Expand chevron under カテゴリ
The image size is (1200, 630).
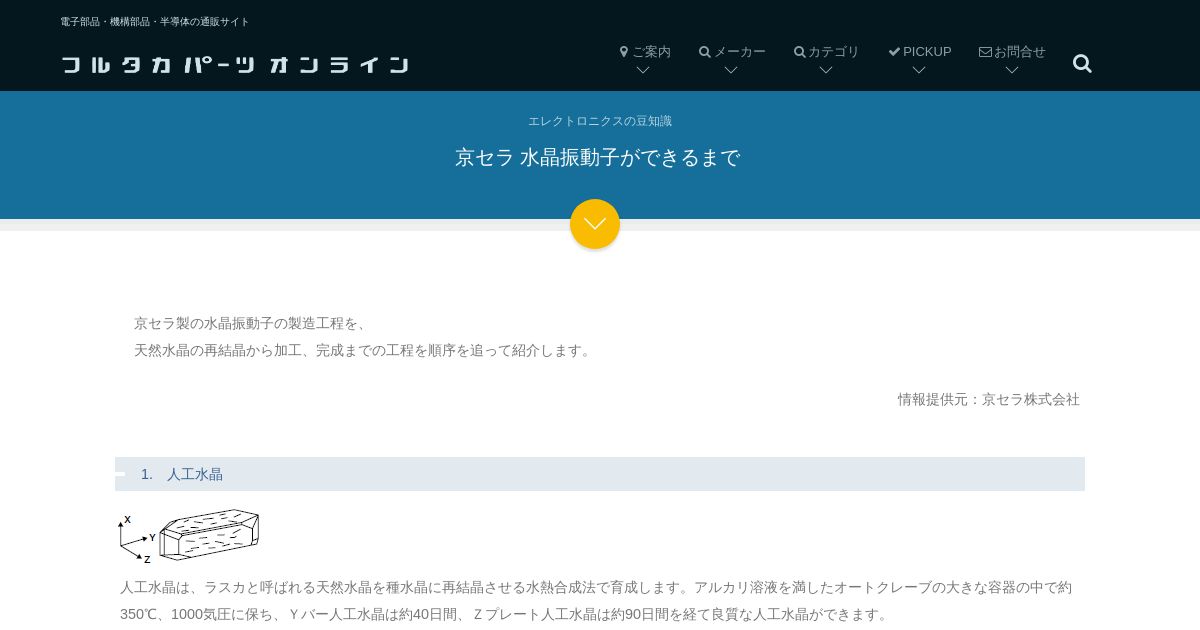pos(826,70)
